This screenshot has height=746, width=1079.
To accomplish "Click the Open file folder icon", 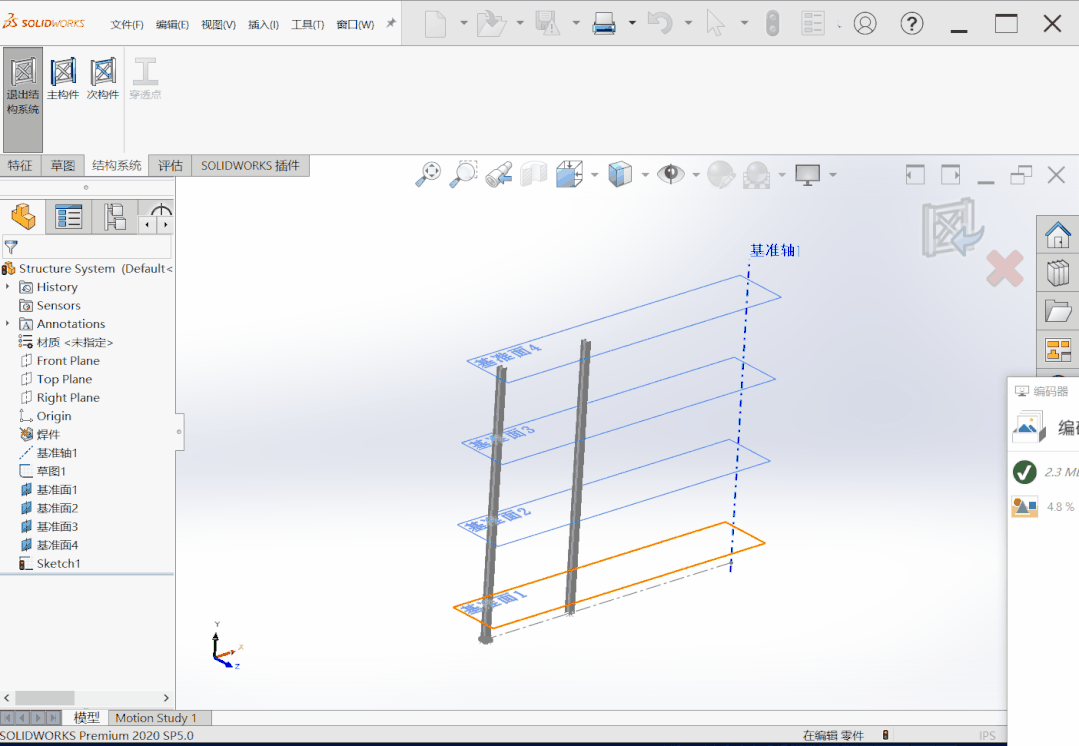I will click(x=491, y=23).
